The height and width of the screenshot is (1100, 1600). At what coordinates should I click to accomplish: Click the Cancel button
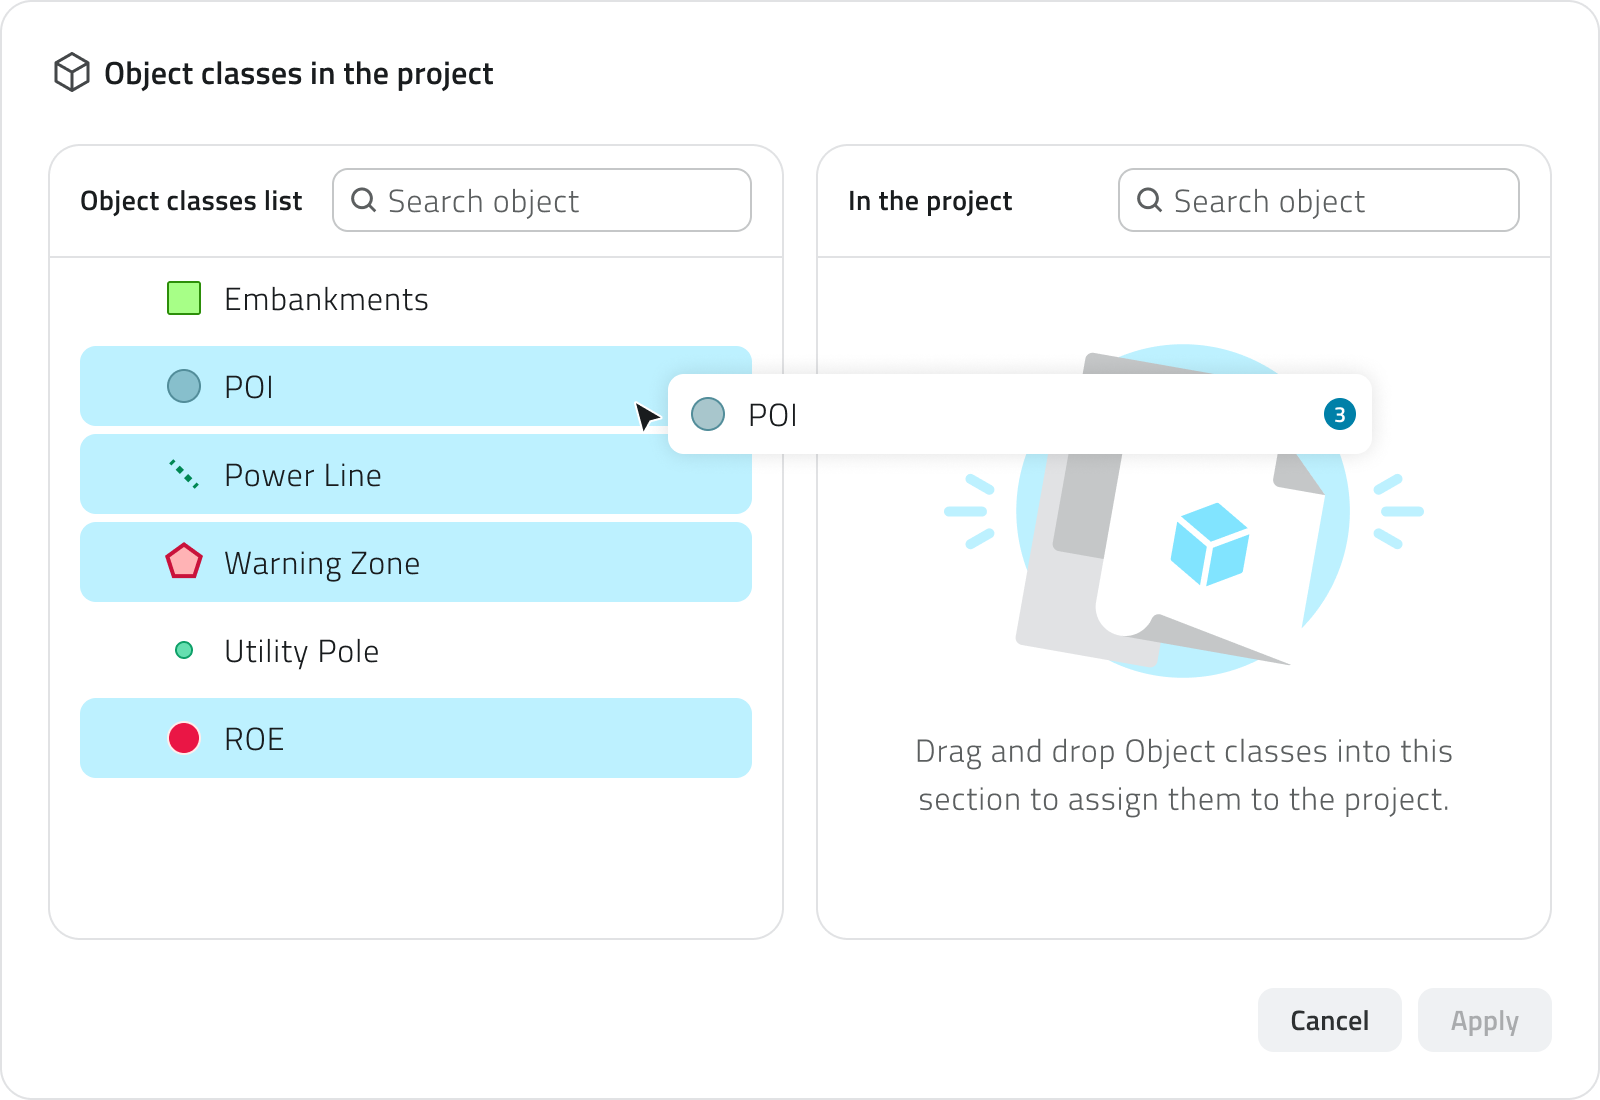point(1329,1020)
